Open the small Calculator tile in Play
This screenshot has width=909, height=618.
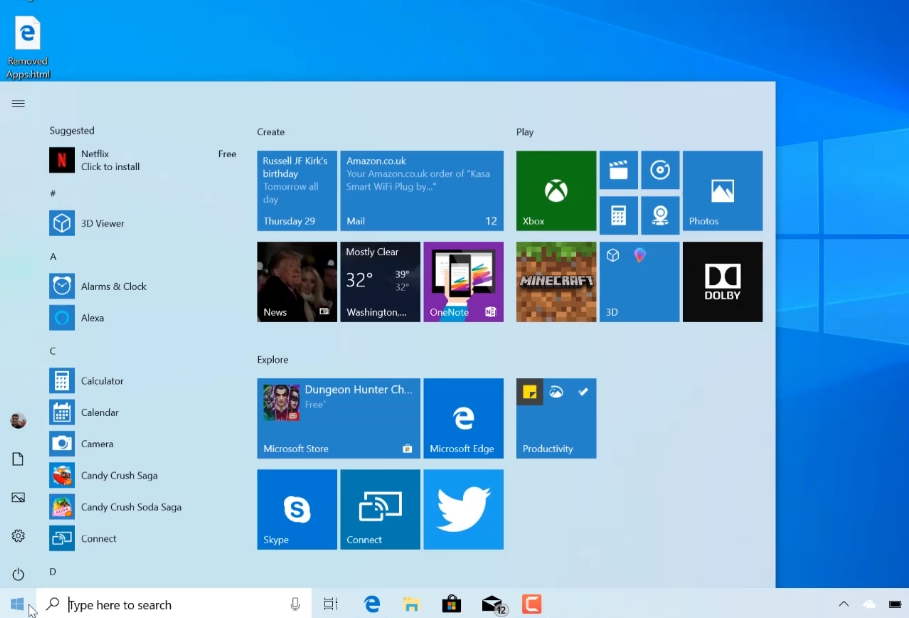pyautogui.click(x=619, y=215)
